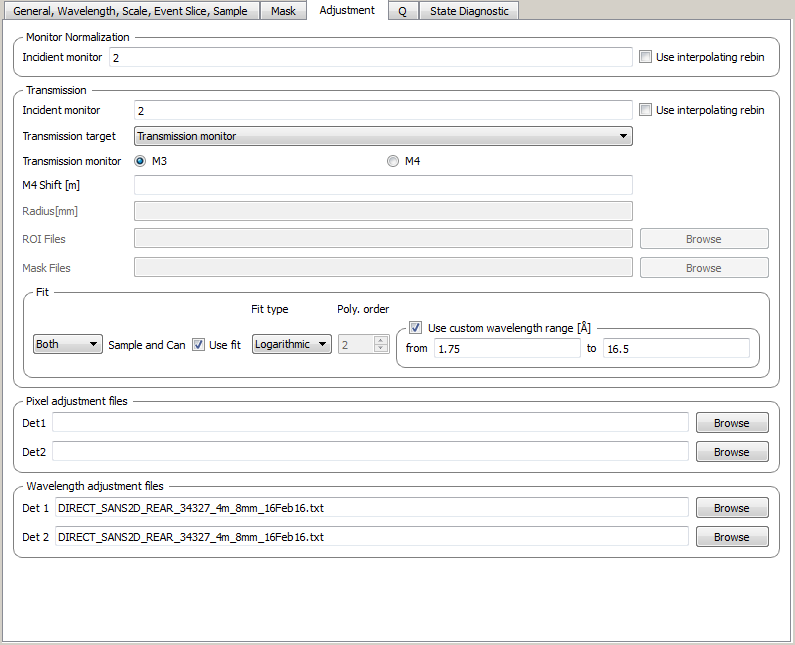Disable Use custom wavelength range checkbox

(416, 328)
